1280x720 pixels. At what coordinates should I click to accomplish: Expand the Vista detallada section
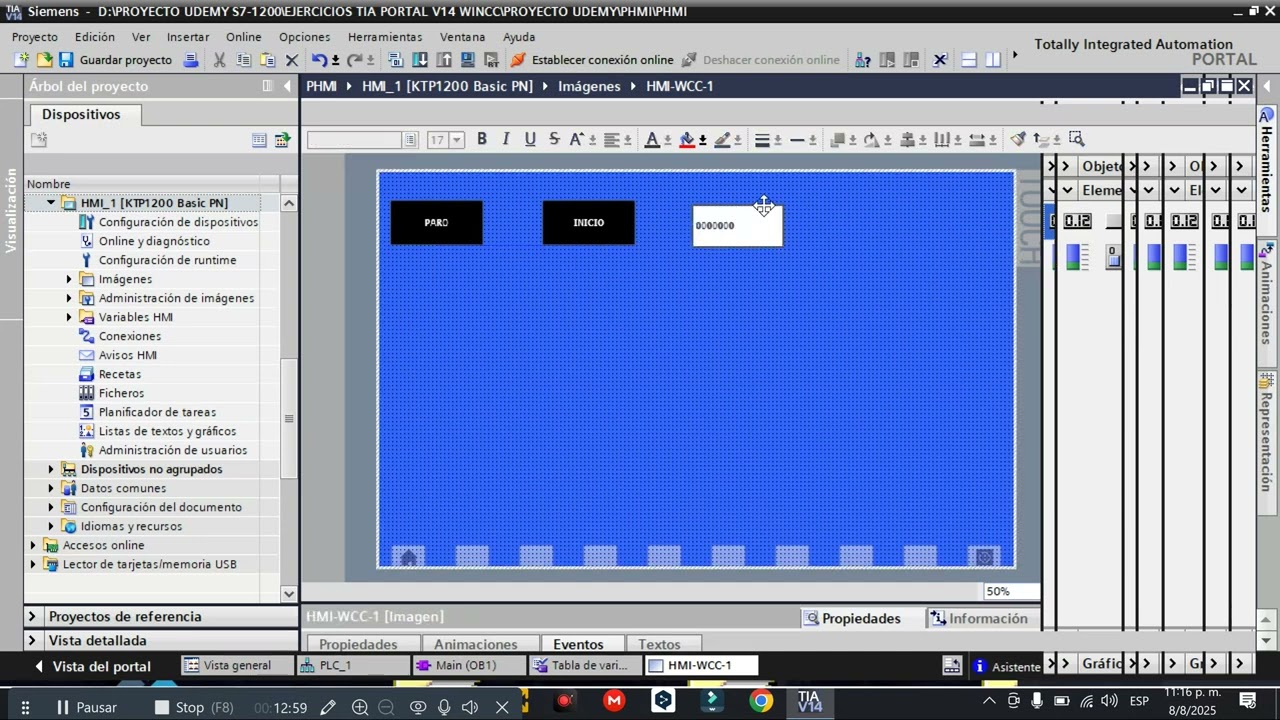point(32,641)
